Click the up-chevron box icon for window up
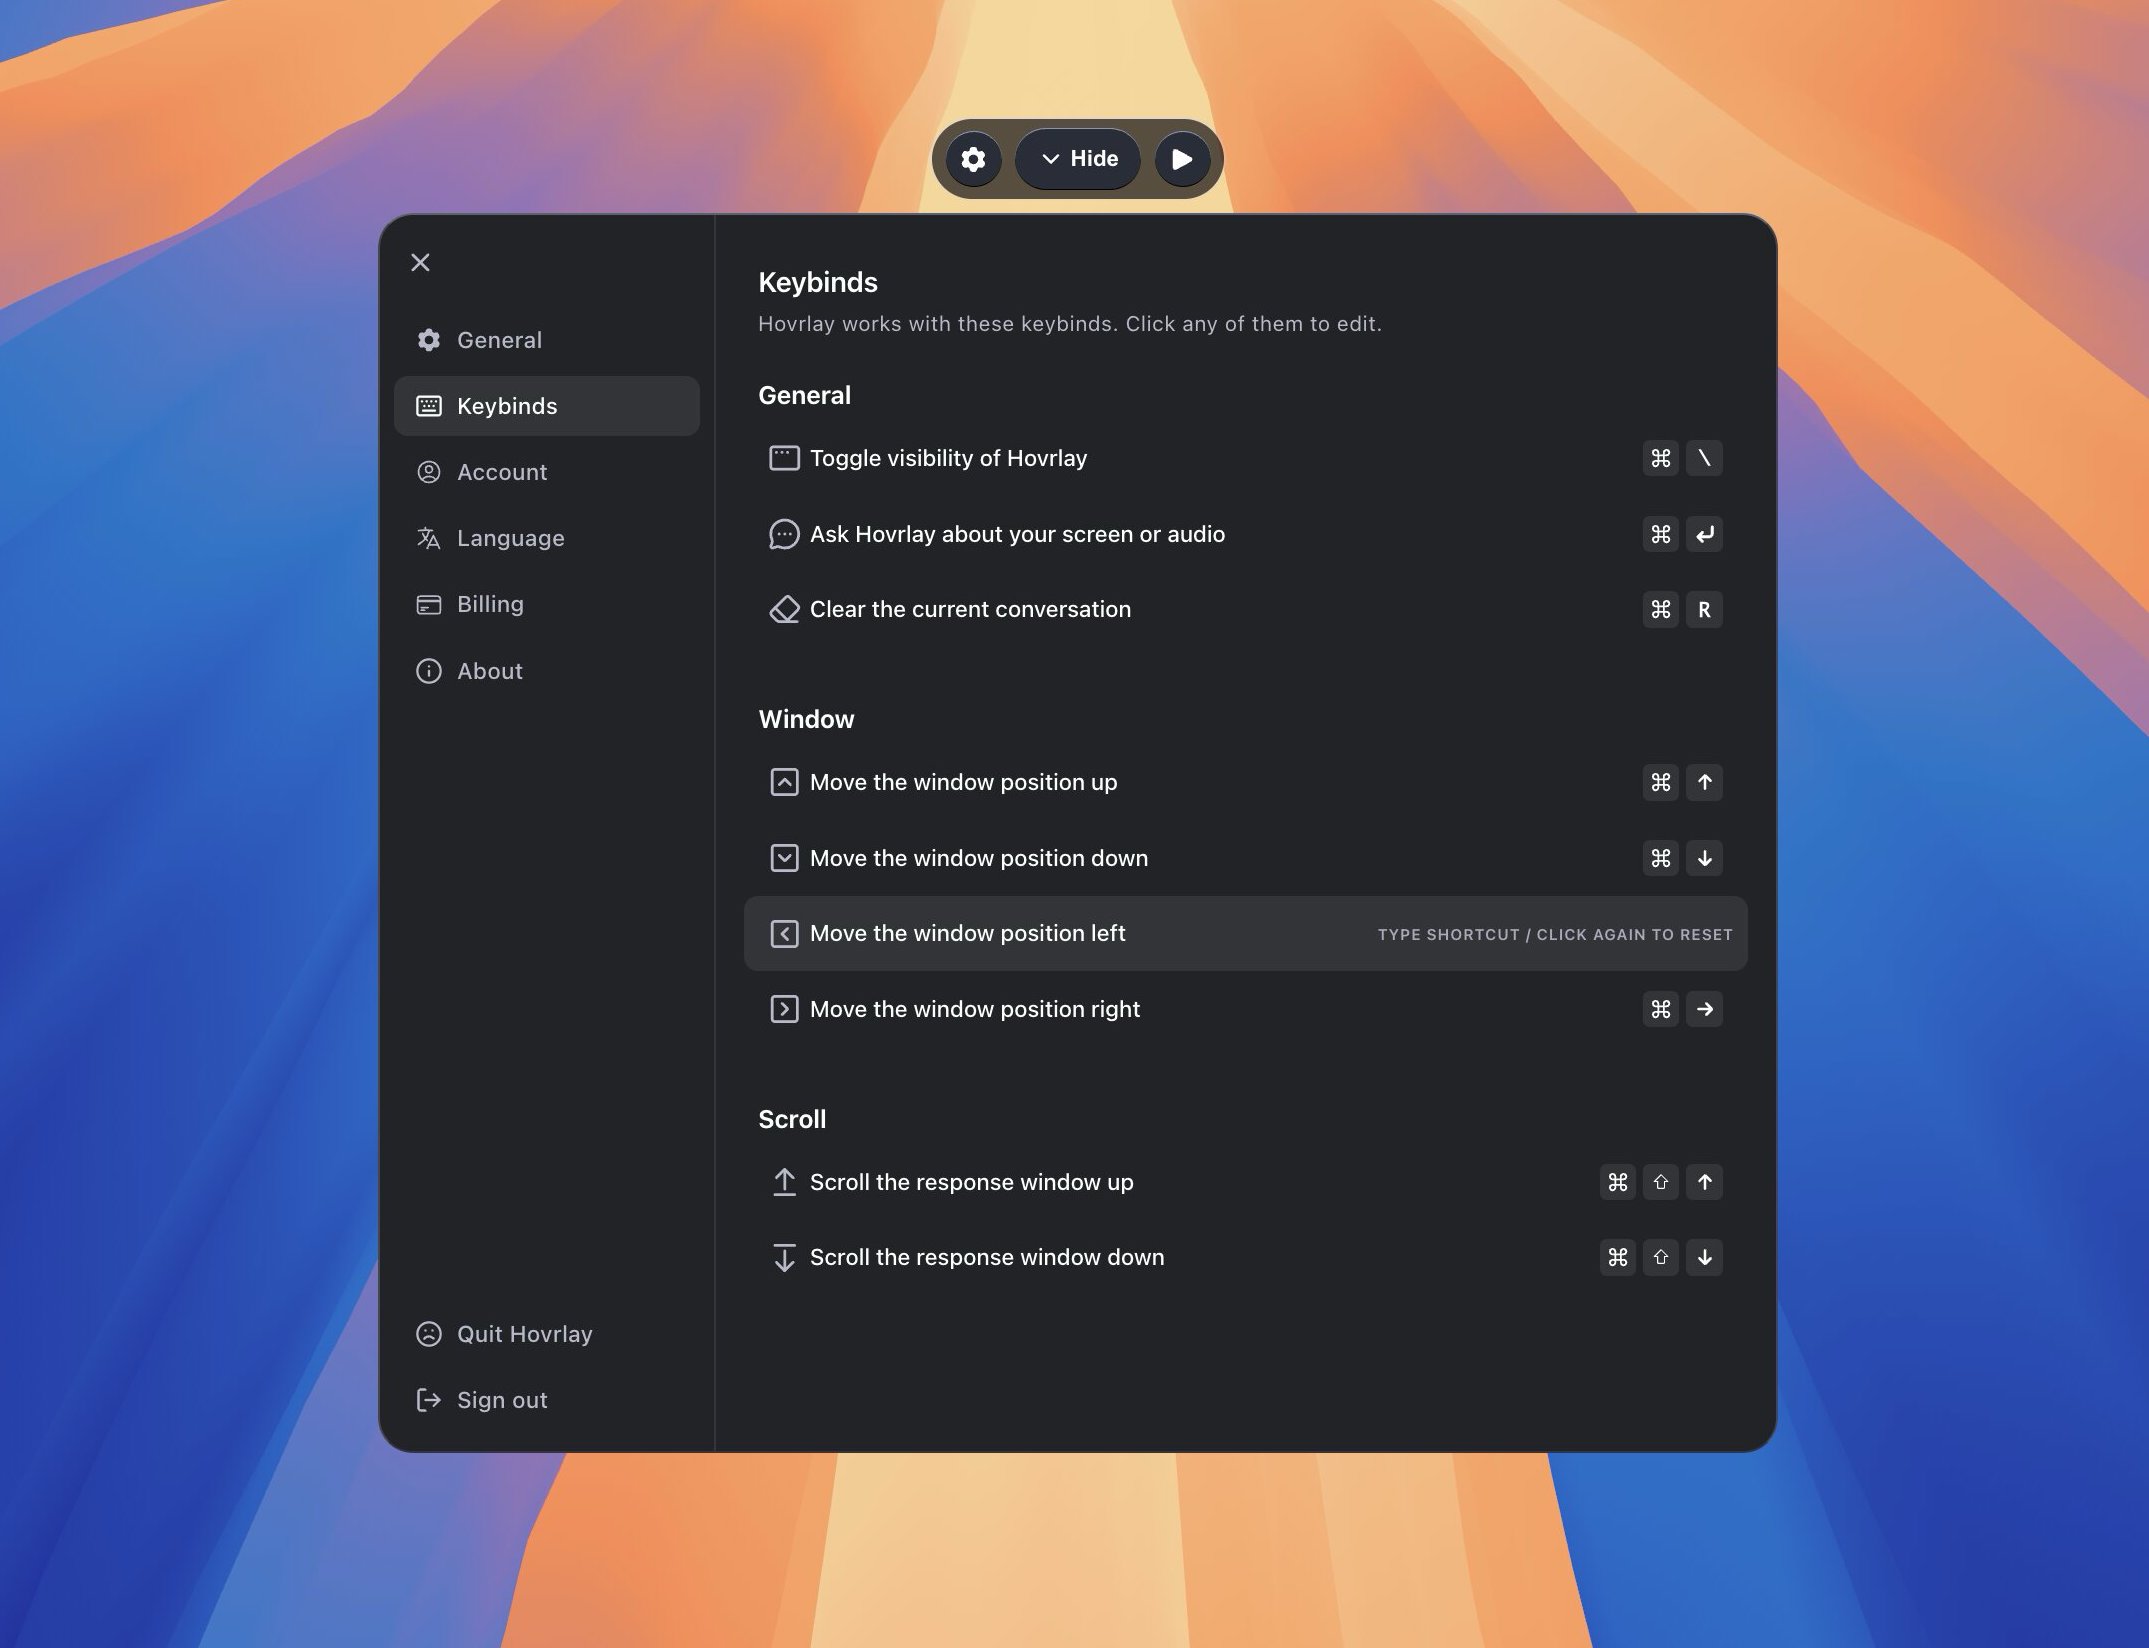This screenshot has width=2149, height=1648. pos(784,782)
